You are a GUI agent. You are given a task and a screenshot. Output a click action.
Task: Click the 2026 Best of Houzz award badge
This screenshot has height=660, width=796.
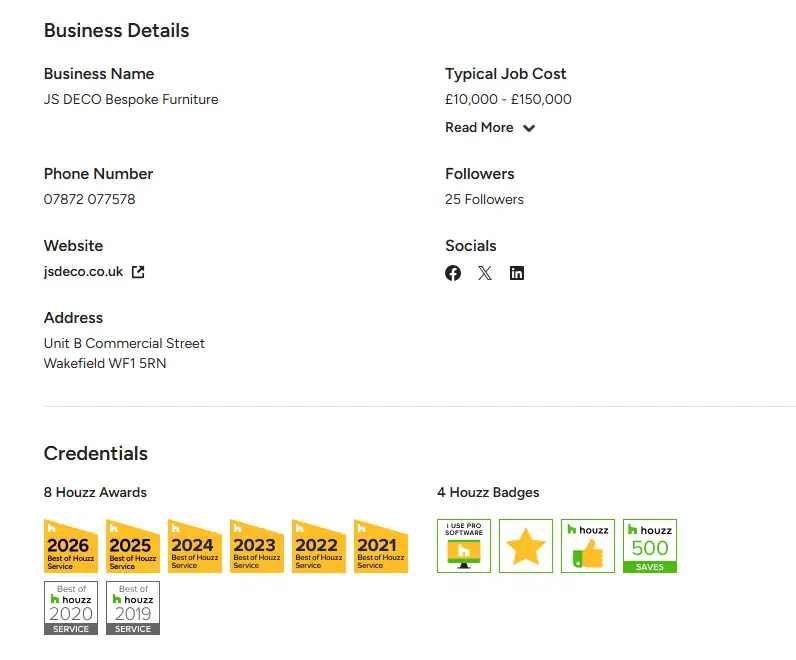[71, 547]
